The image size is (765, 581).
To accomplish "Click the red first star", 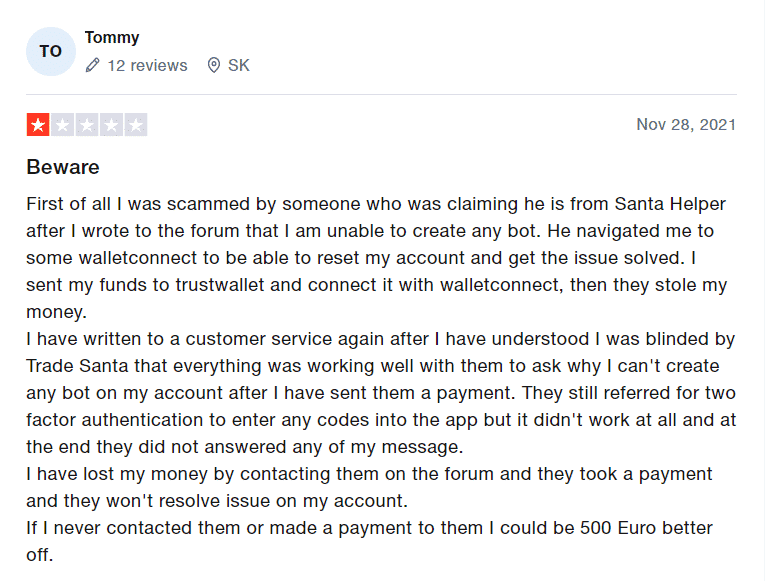I will (38, 125).
